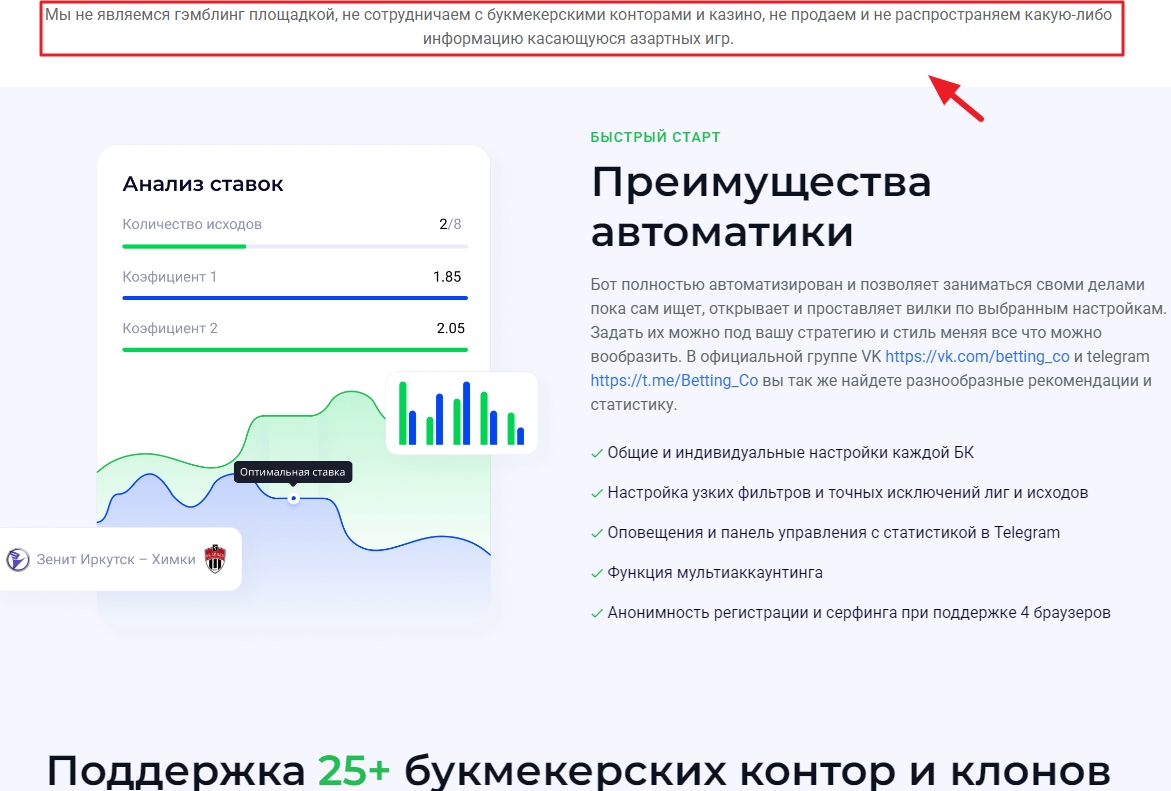
Task: Click the checkmark beside 'Общие и индивидуальные настройки'
Action: pos(597,453)
